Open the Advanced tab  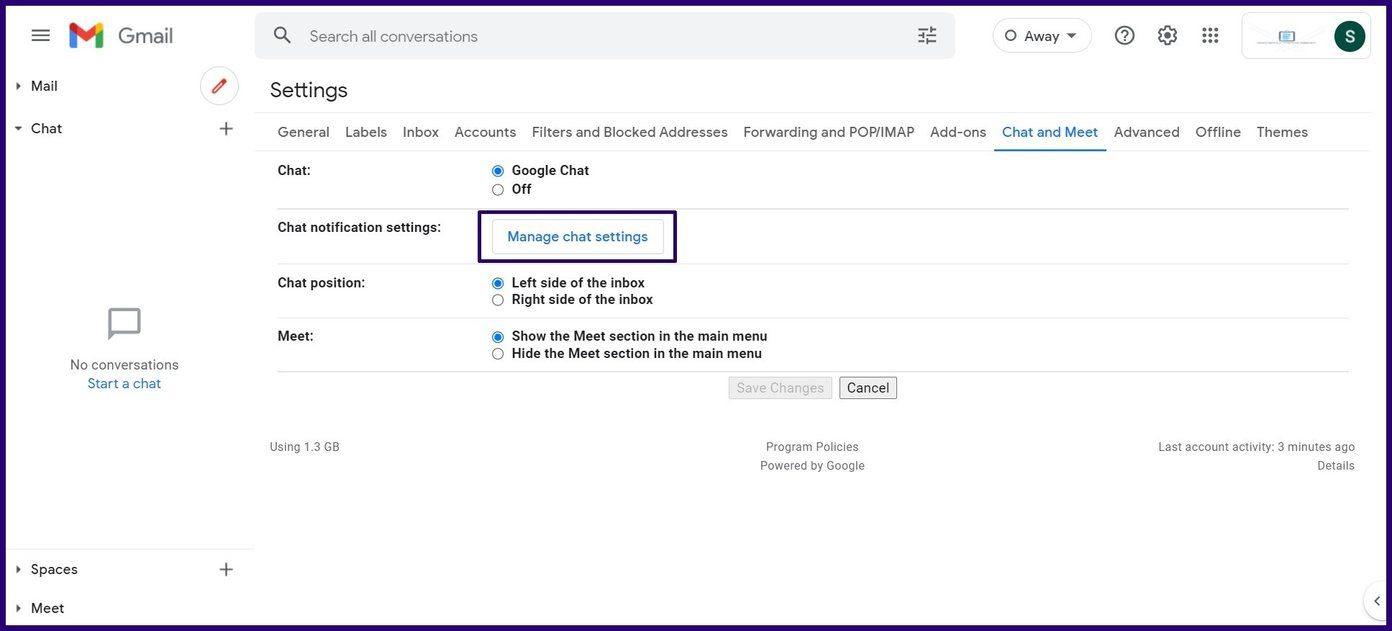click(1147, 132)
